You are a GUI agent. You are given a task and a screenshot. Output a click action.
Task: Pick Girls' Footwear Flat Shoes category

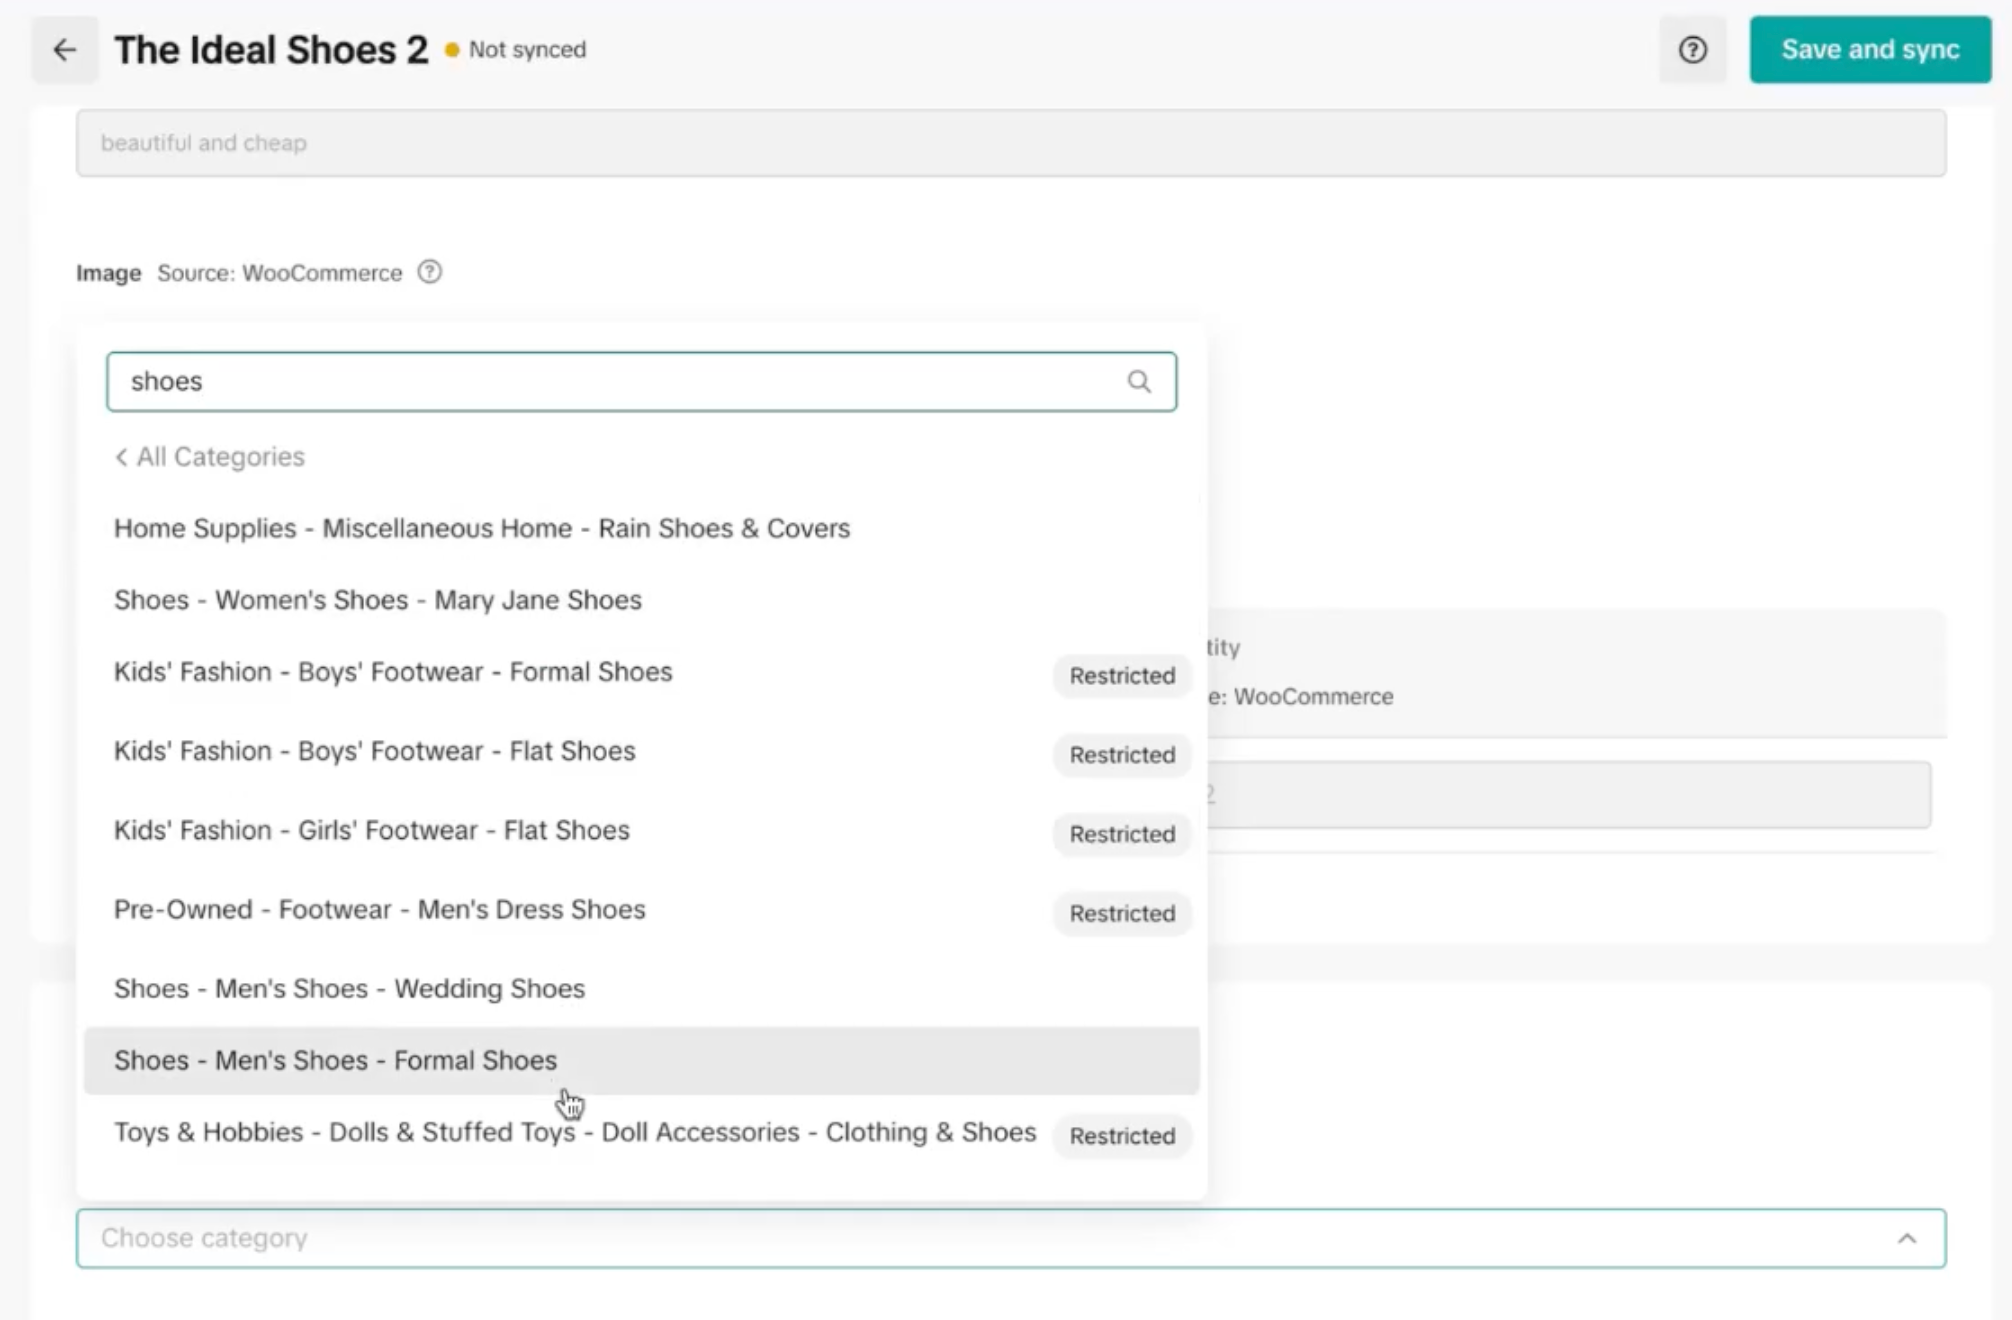[x=372, y=831]
